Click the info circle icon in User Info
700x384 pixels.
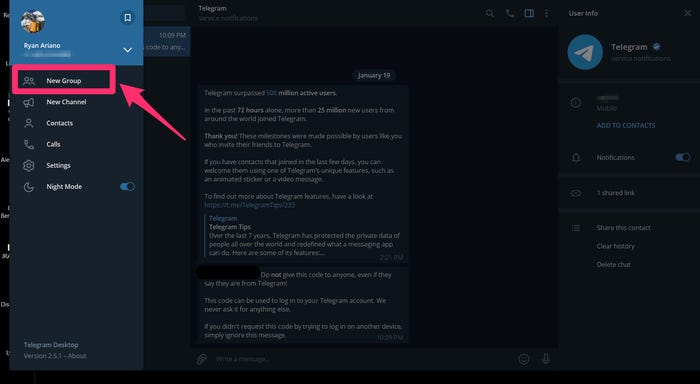tap(576, 103)
